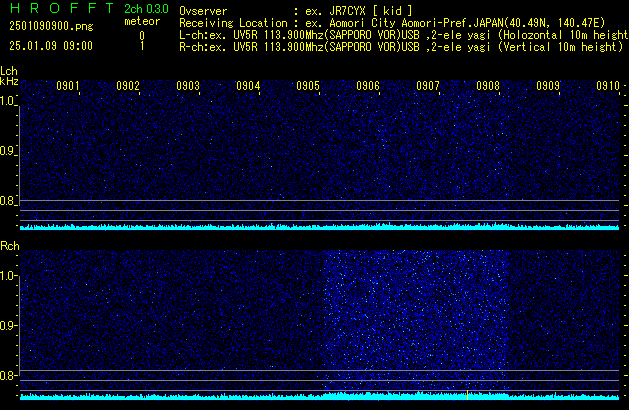Click the 0909 time marker
Screen dimensions: 629x410
point(548,86)
